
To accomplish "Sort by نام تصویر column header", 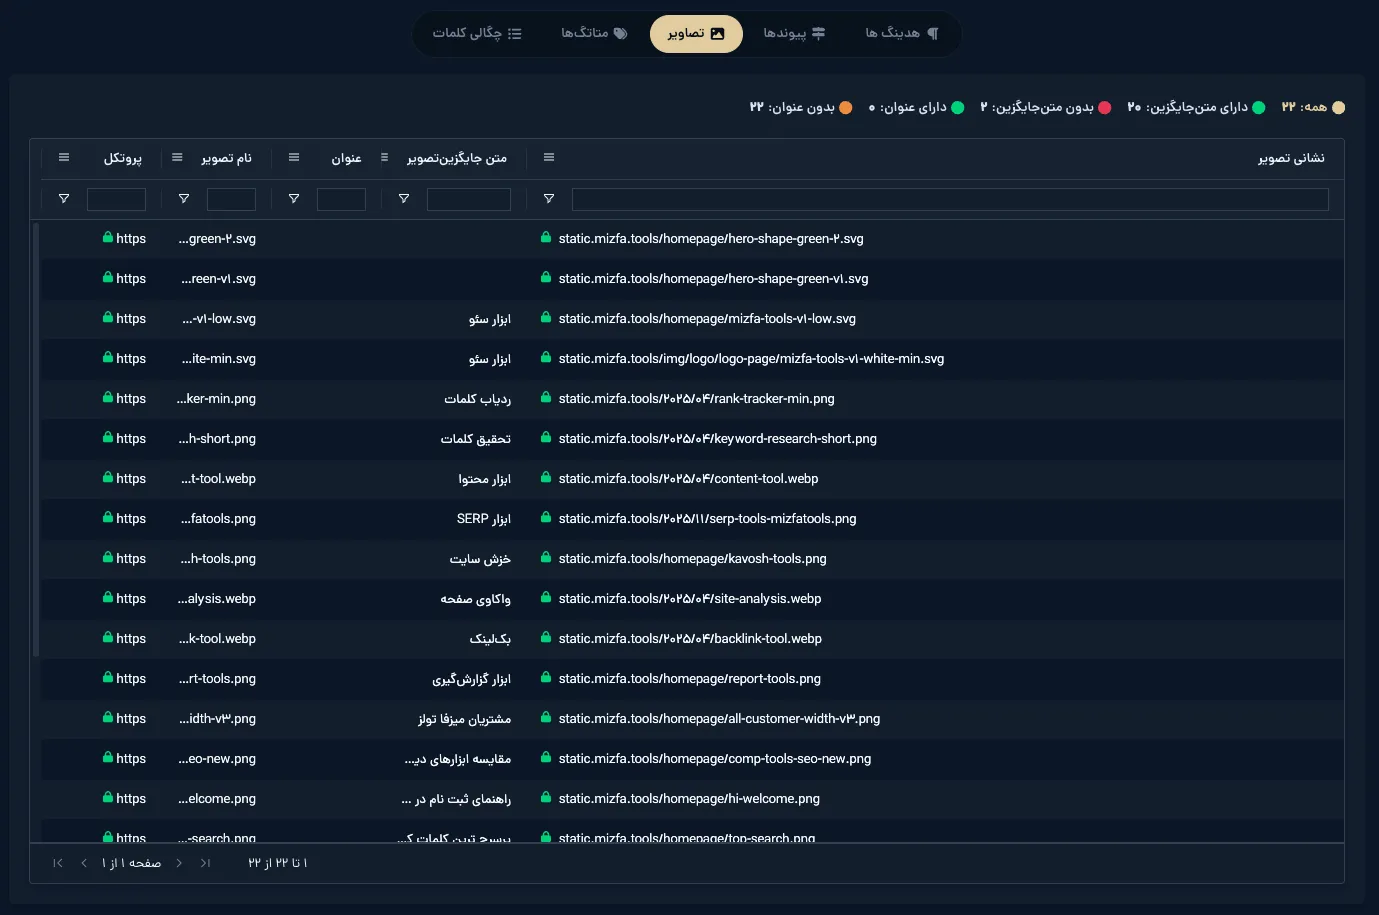I will tap(227, 158).
